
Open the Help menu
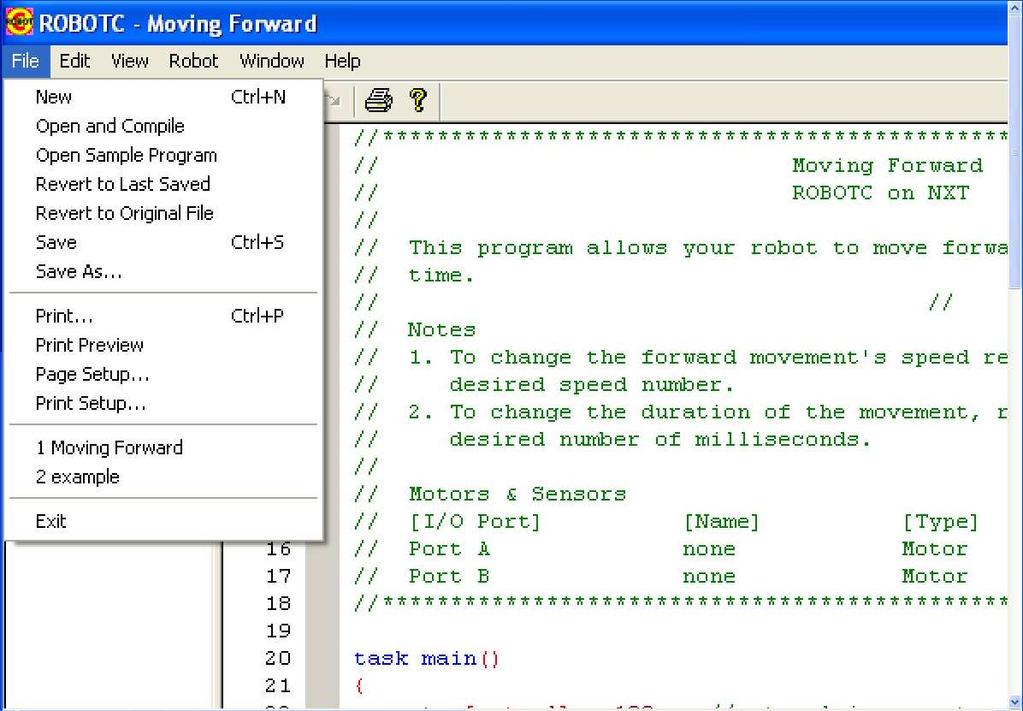pos(343,61)
